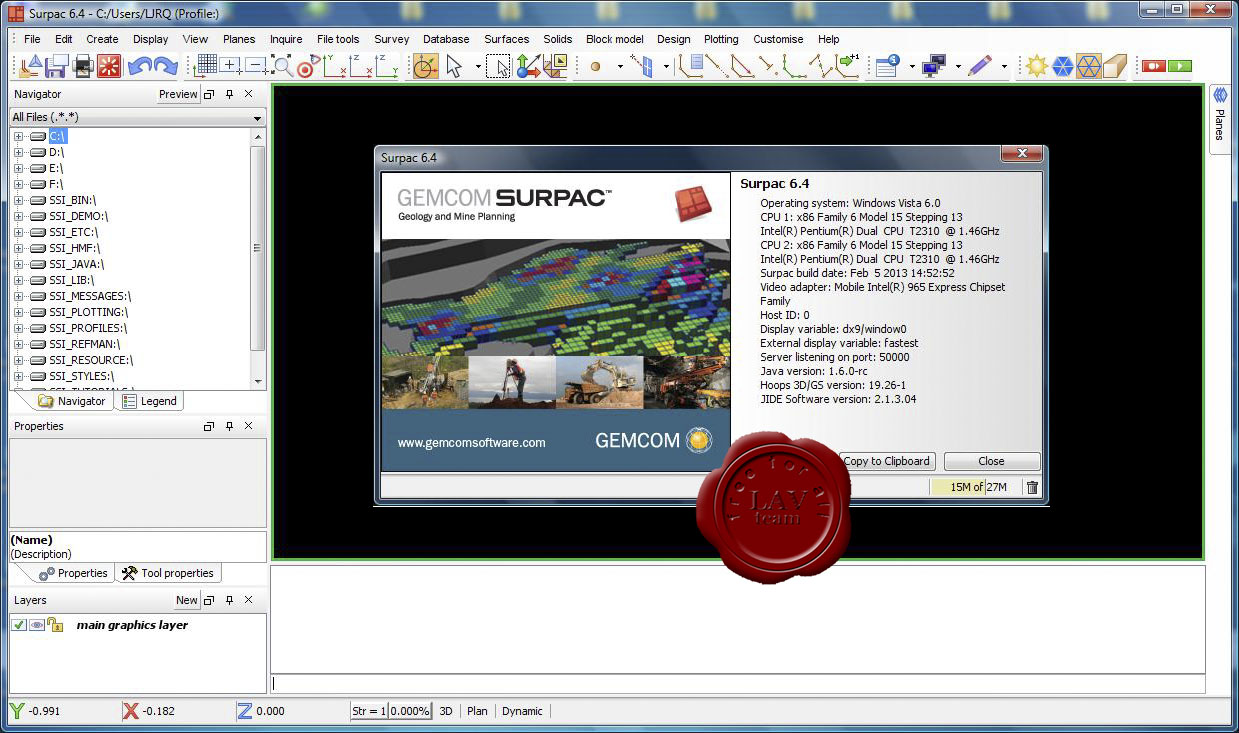Click the networked computers toolbar icon
The height and width of the screenshot is (733, 1239).
934,66
